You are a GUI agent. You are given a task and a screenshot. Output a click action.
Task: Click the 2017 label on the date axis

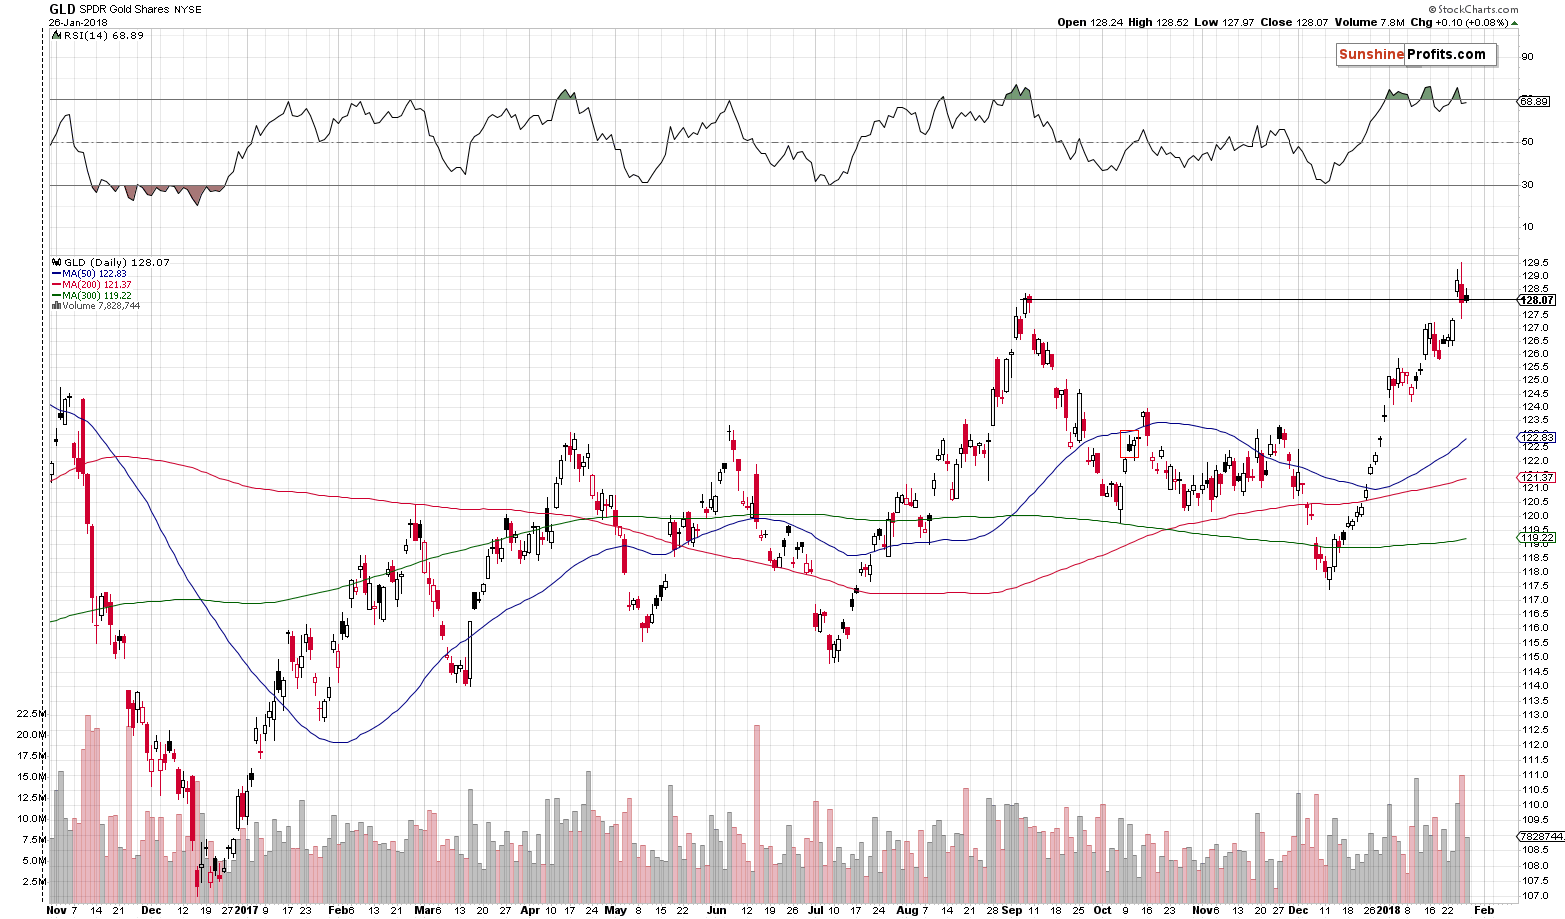pyautogui.click(x=246, y=911)
